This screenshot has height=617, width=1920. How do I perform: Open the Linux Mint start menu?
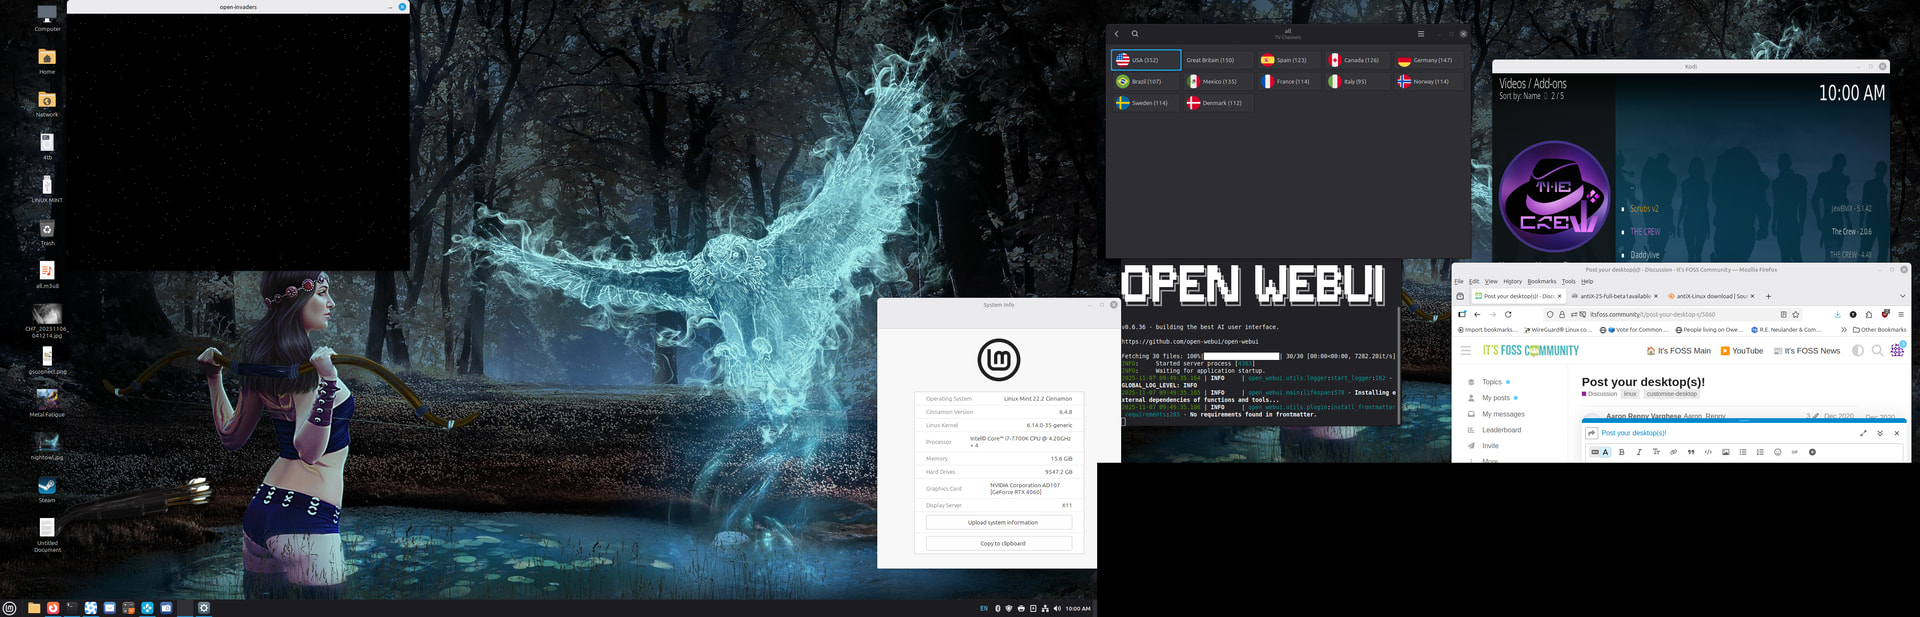point(10,608)
